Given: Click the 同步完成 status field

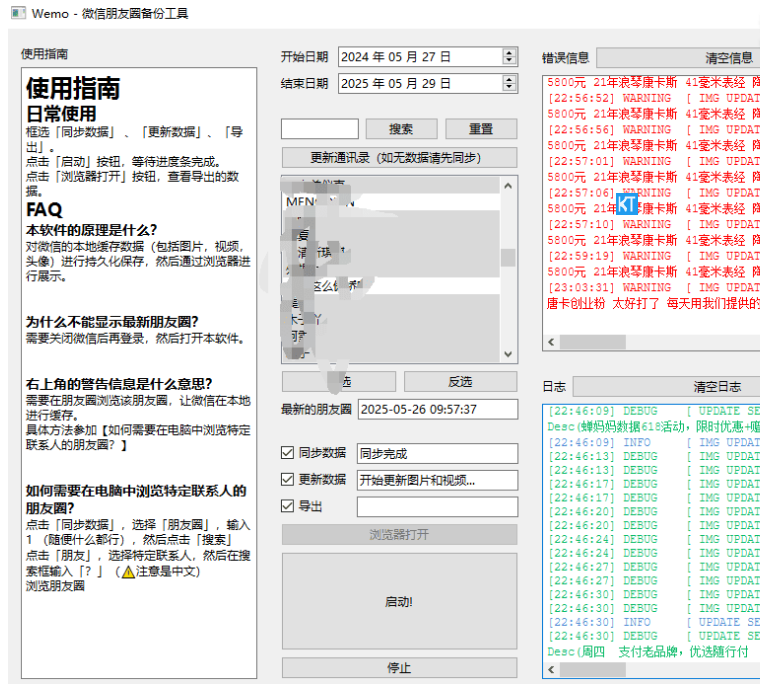Looking at the screenshot, I should (437, 454).
